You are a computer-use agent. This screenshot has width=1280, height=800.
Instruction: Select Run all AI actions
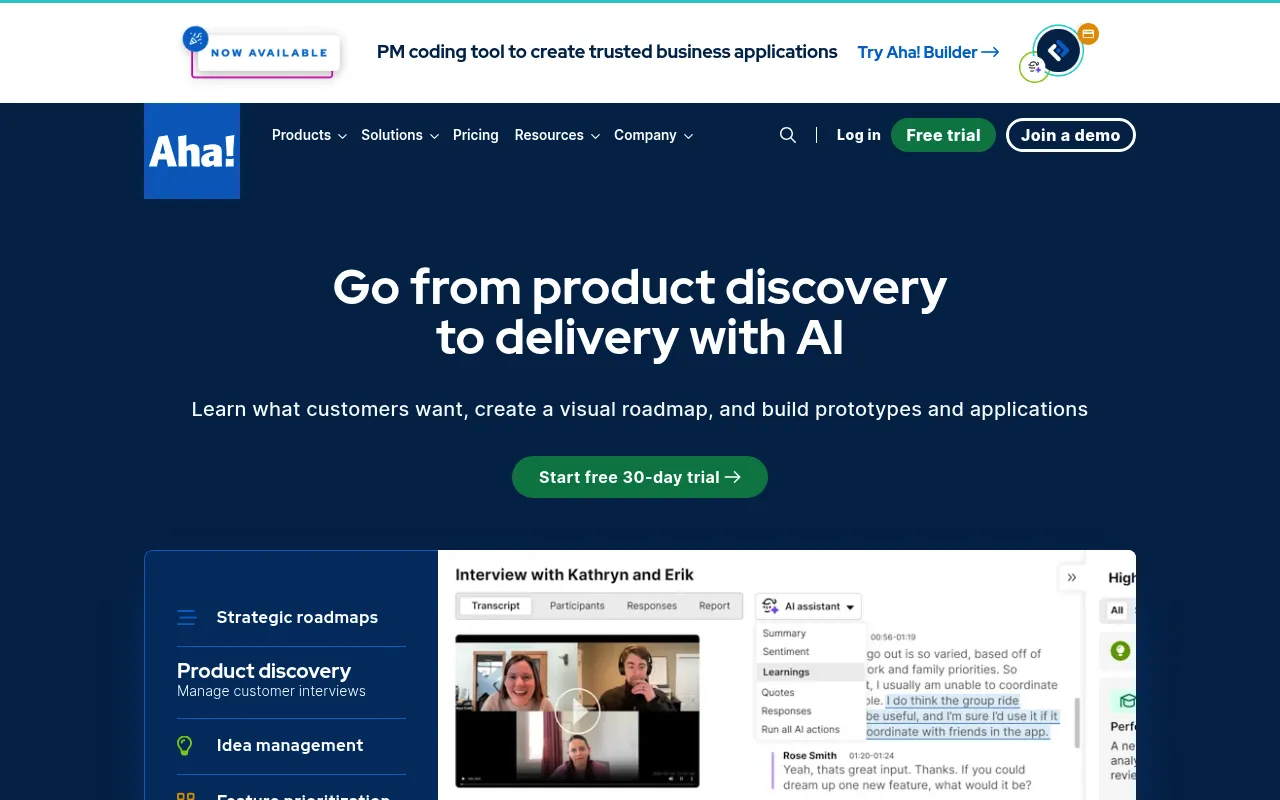[x=800, y=729]
